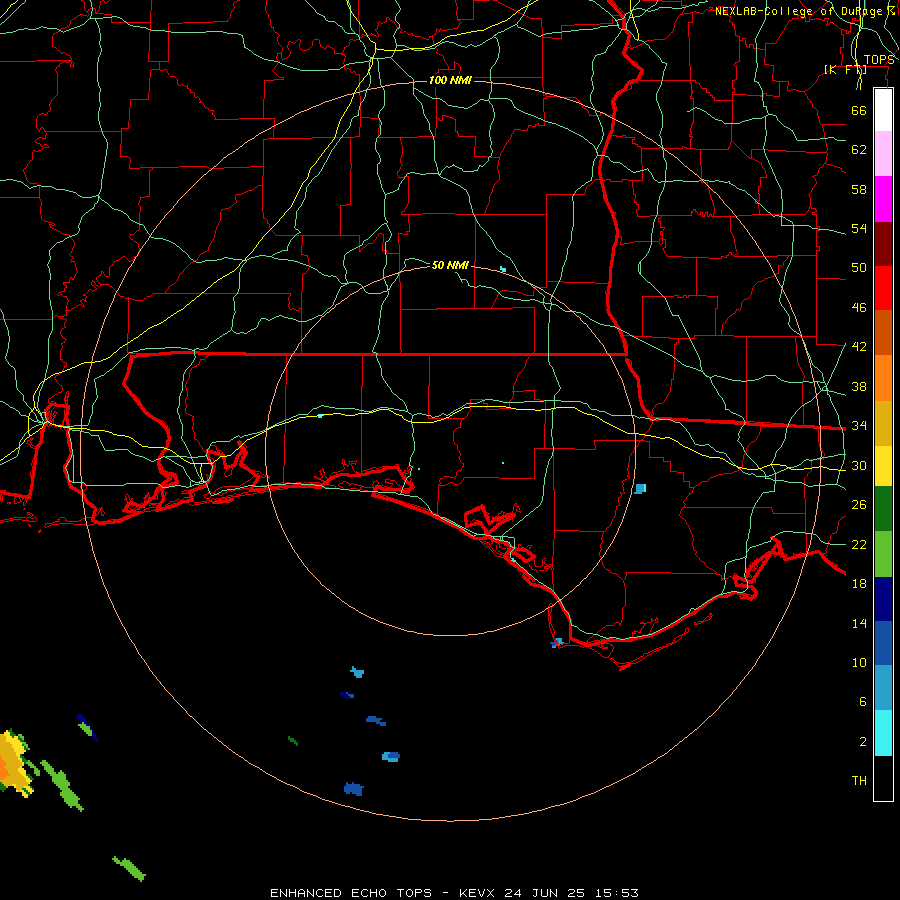Click the K FT units label
900x900 pixels.
tap(845, 70)
